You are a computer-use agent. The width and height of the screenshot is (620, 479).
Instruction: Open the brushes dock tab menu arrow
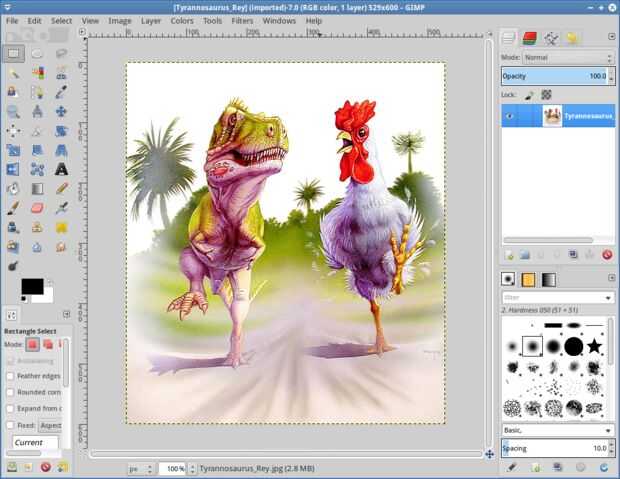611,278
